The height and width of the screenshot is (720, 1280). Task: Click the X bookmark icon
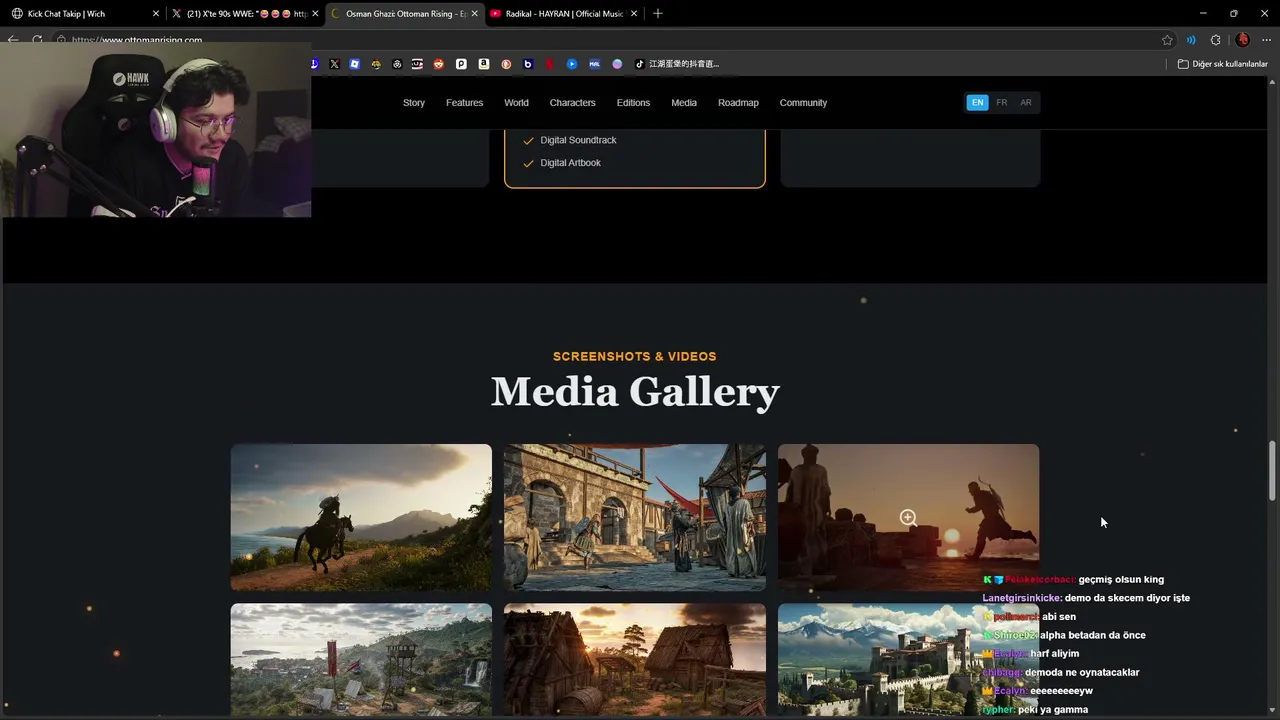(x=334, y=64)
